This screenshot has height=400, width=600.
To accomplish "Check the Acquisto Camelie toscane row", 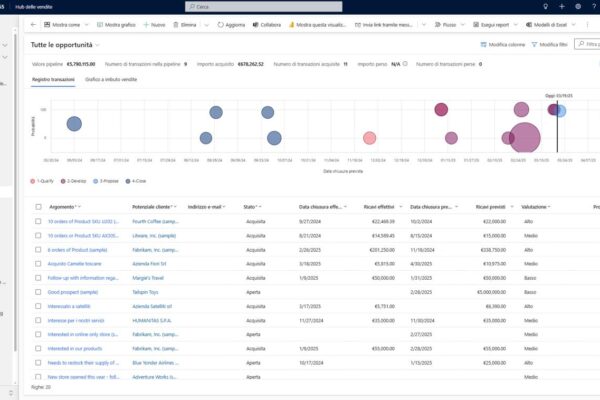I will pyautogui.click(x=38, y=264).
